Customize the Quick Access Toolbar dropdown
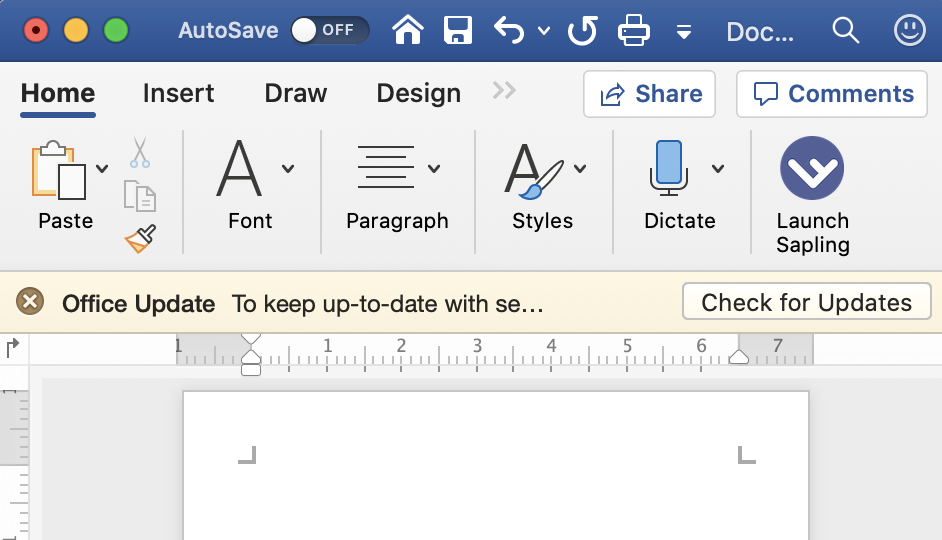942x540 pixels. (684, 31)
